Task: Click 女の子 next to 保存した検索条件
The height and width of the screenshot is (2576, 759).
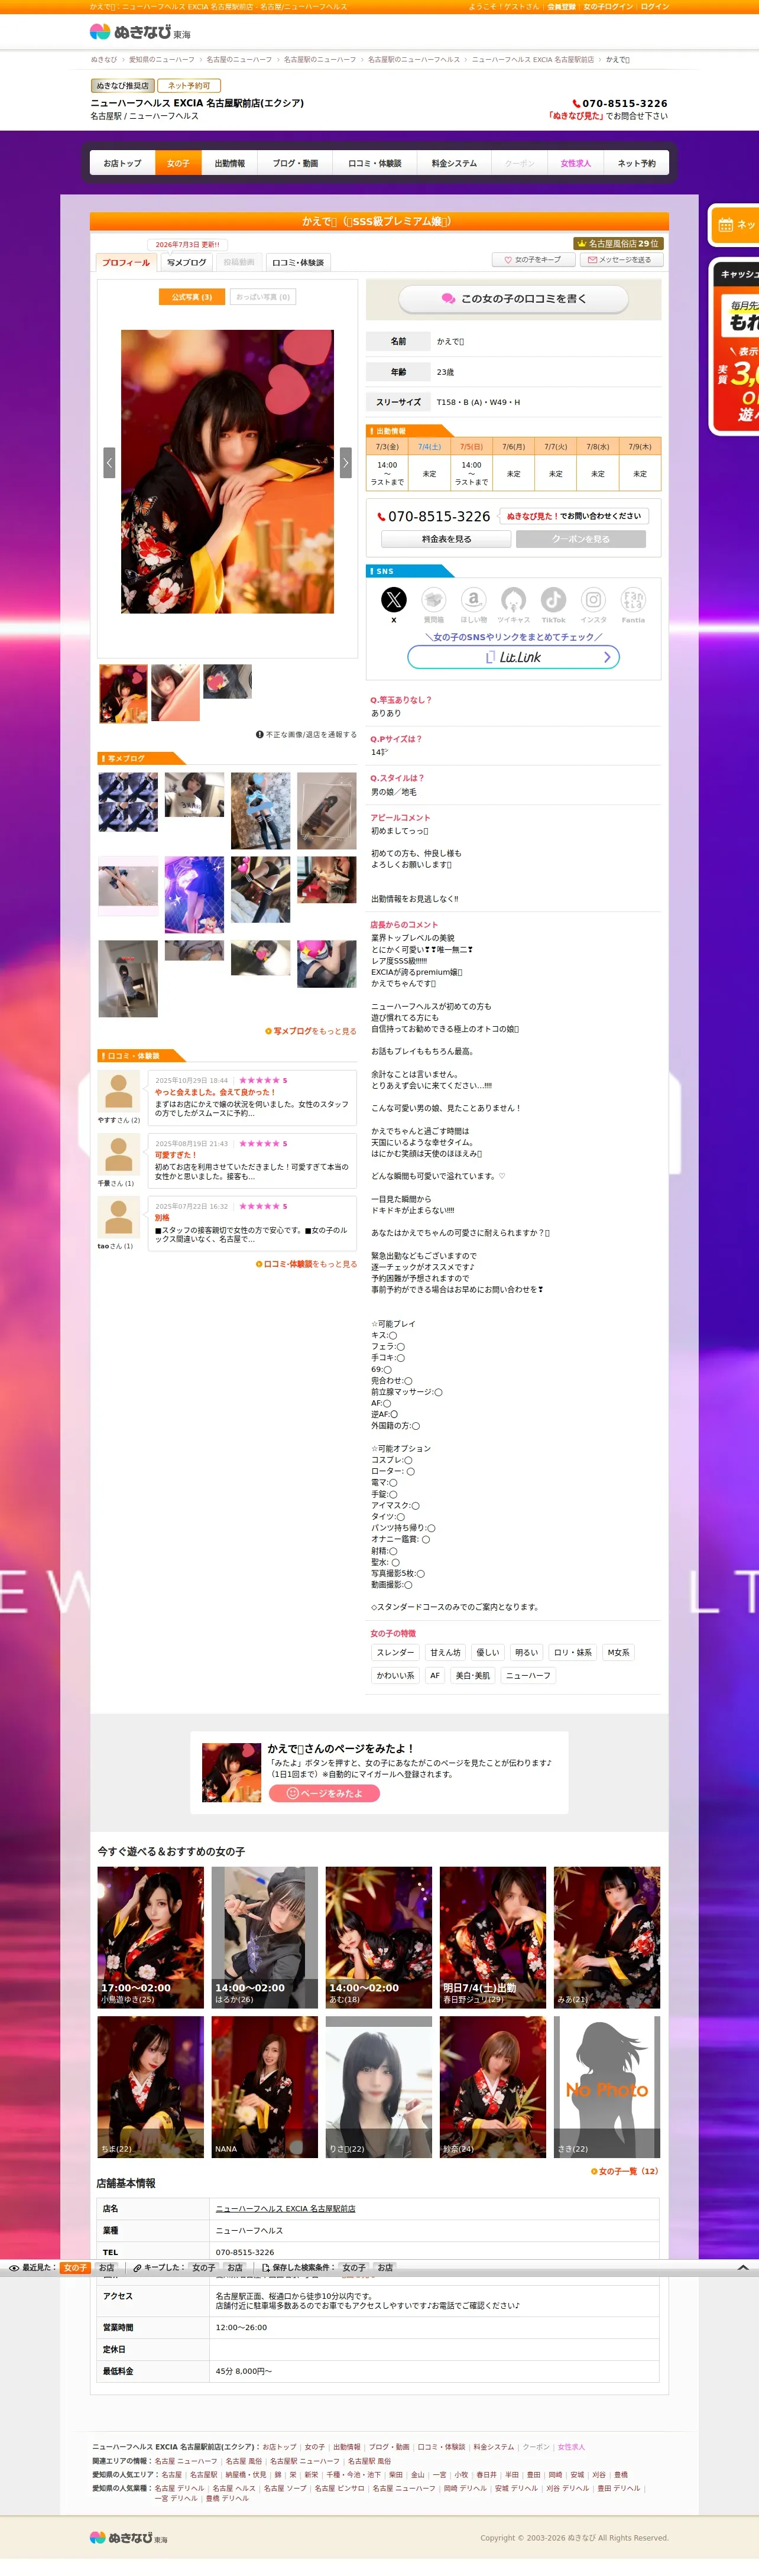Action: 354,2268
